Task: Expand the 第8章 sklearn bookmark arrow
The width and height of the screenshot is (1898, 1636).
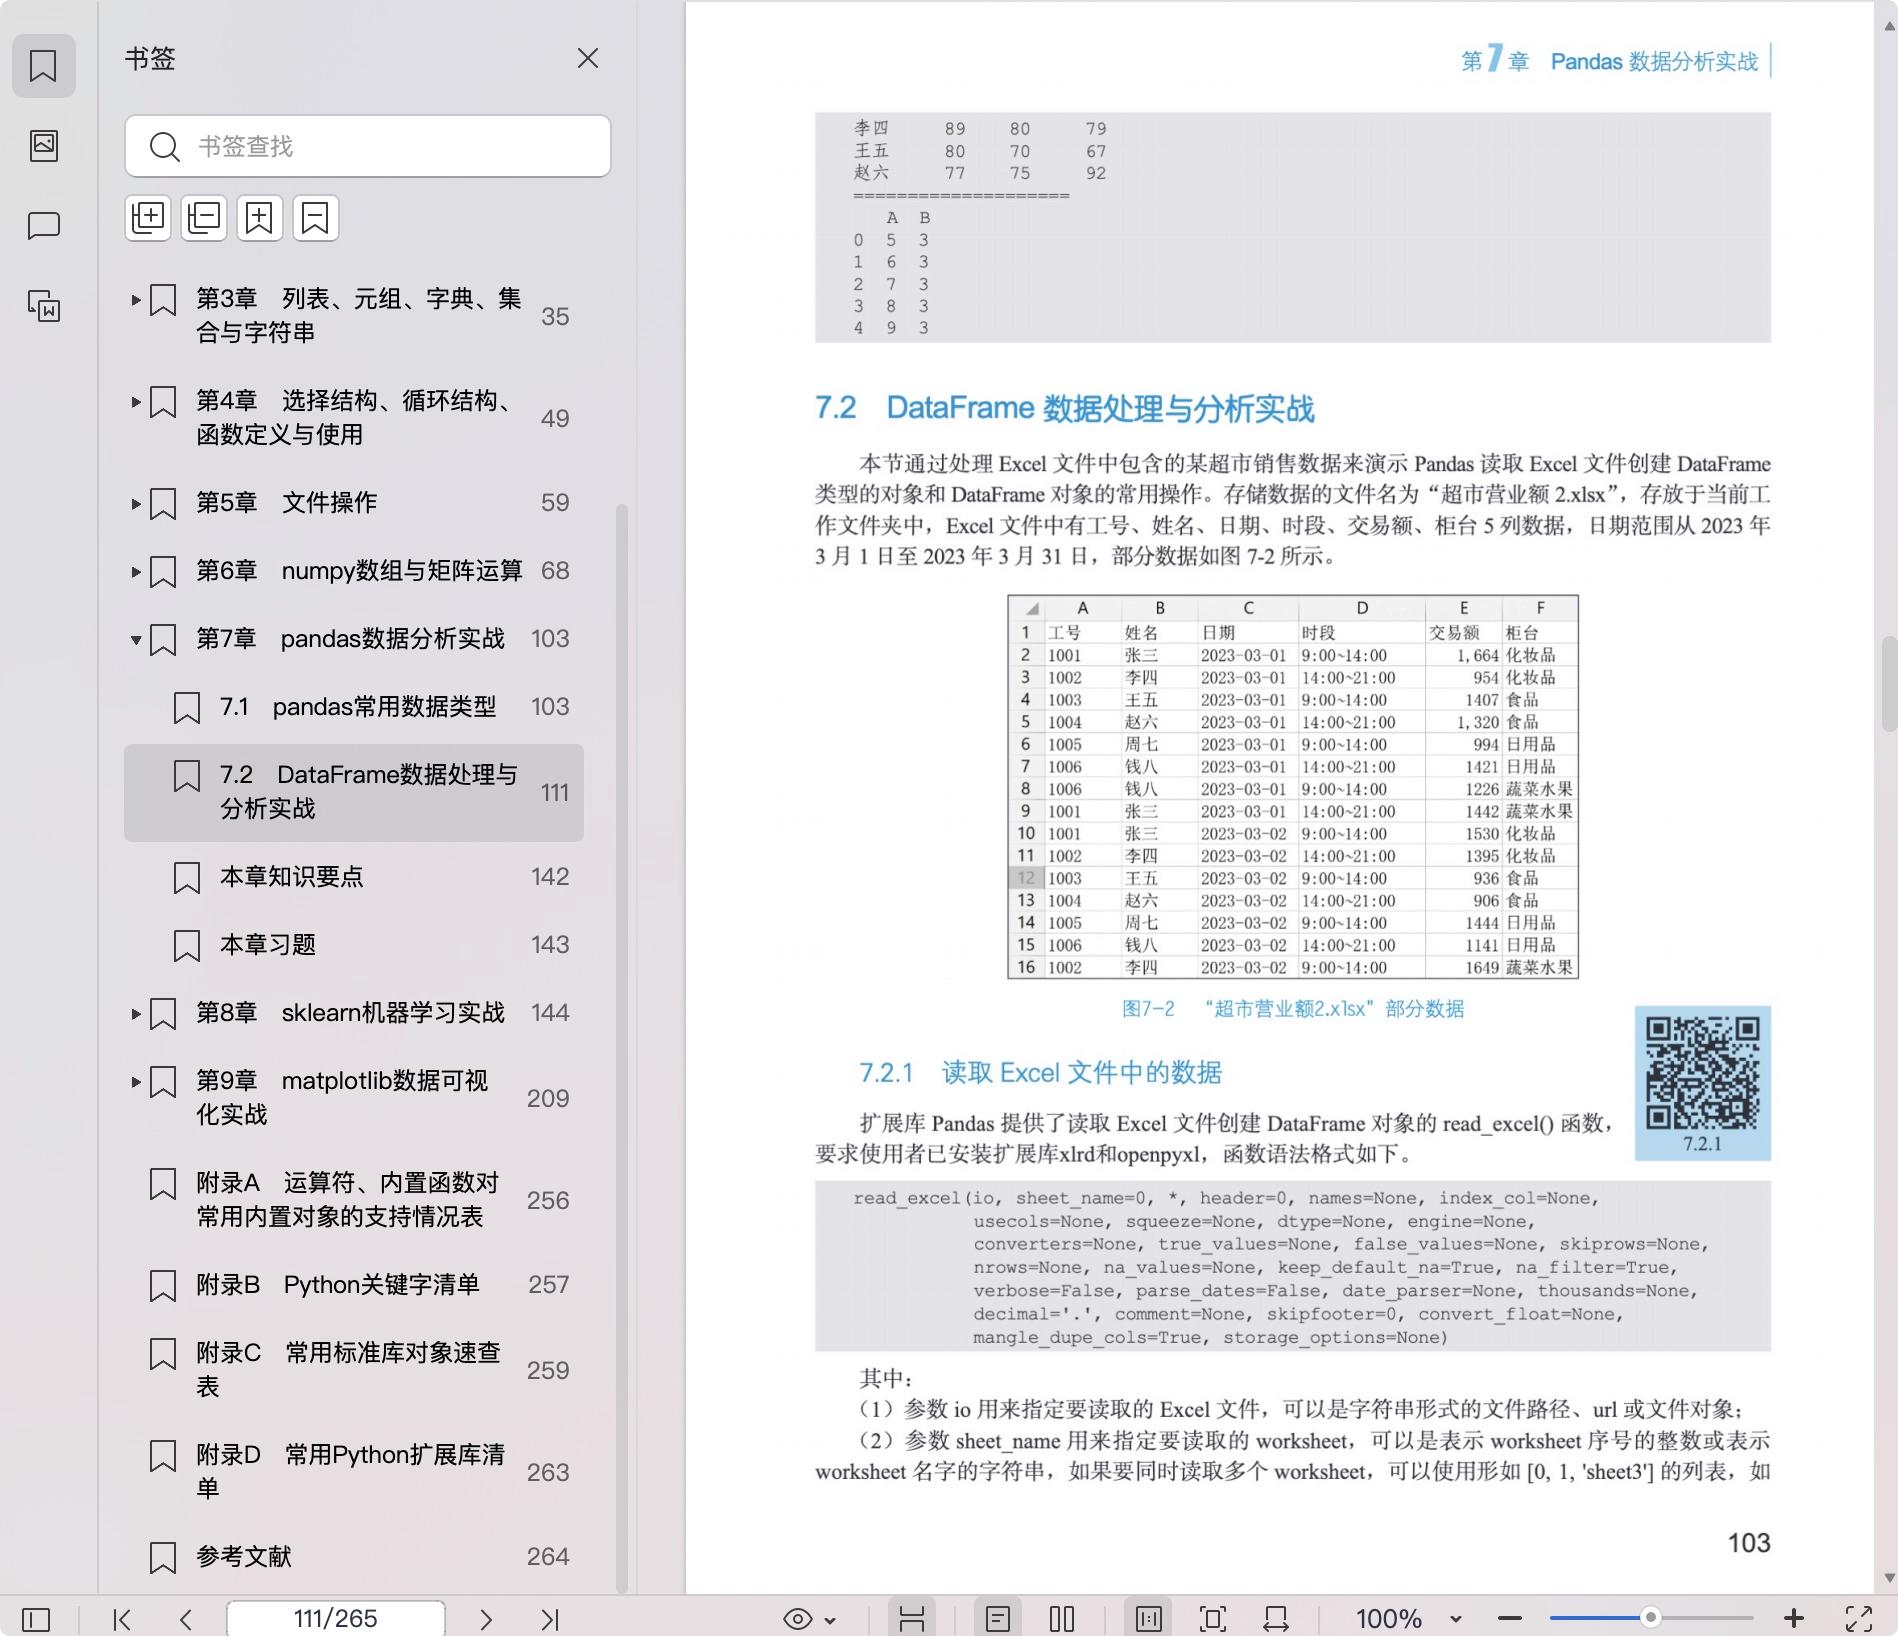Action: coord(136,1013)
